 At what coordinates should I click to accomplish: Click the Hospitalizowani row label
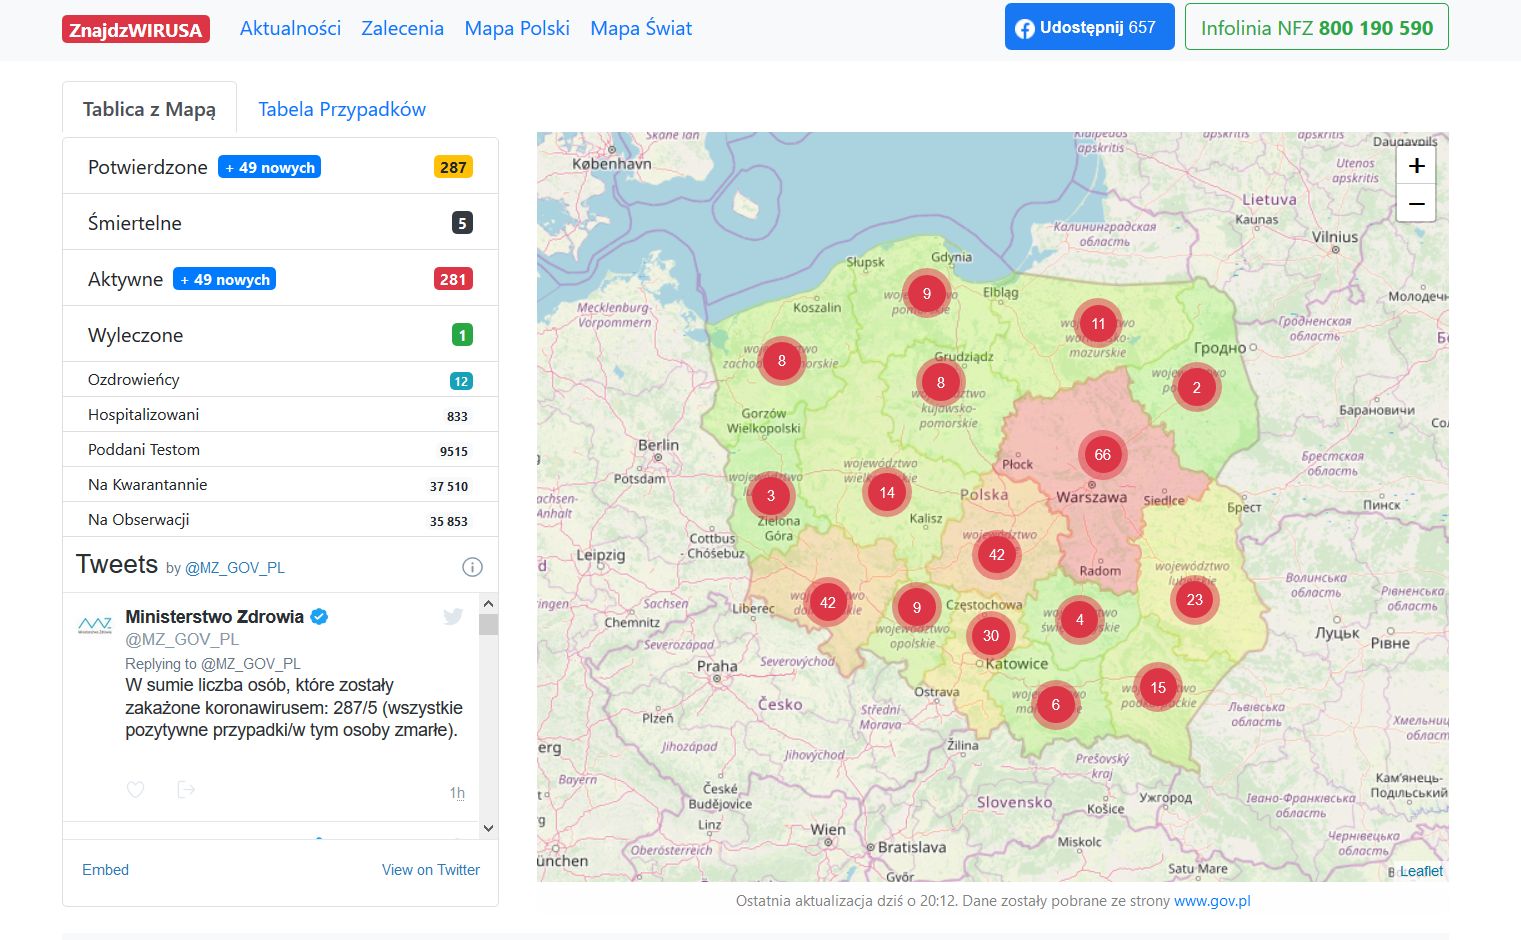[143, 414]
